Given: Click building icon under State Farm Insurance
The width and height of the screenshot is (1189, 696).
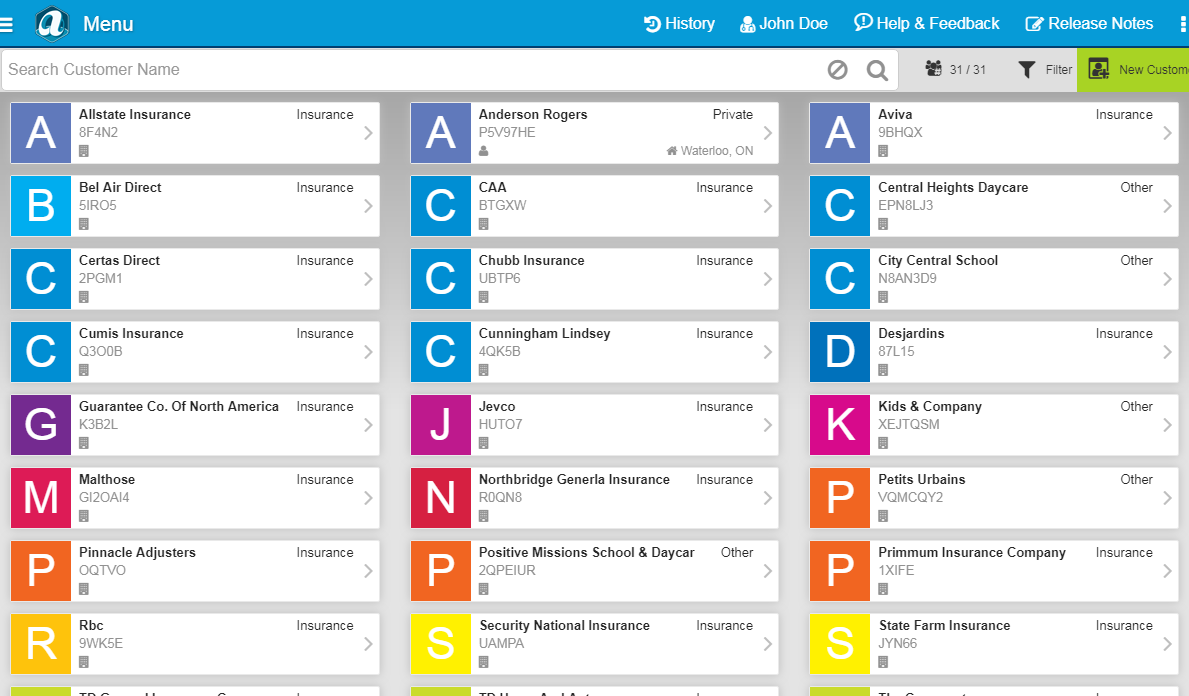Looking at the screenshot, I should coord(883,662).
